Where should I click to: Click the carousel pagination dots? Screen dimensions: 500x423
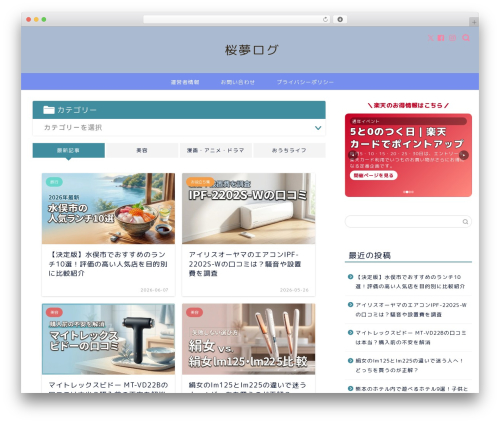408,192
